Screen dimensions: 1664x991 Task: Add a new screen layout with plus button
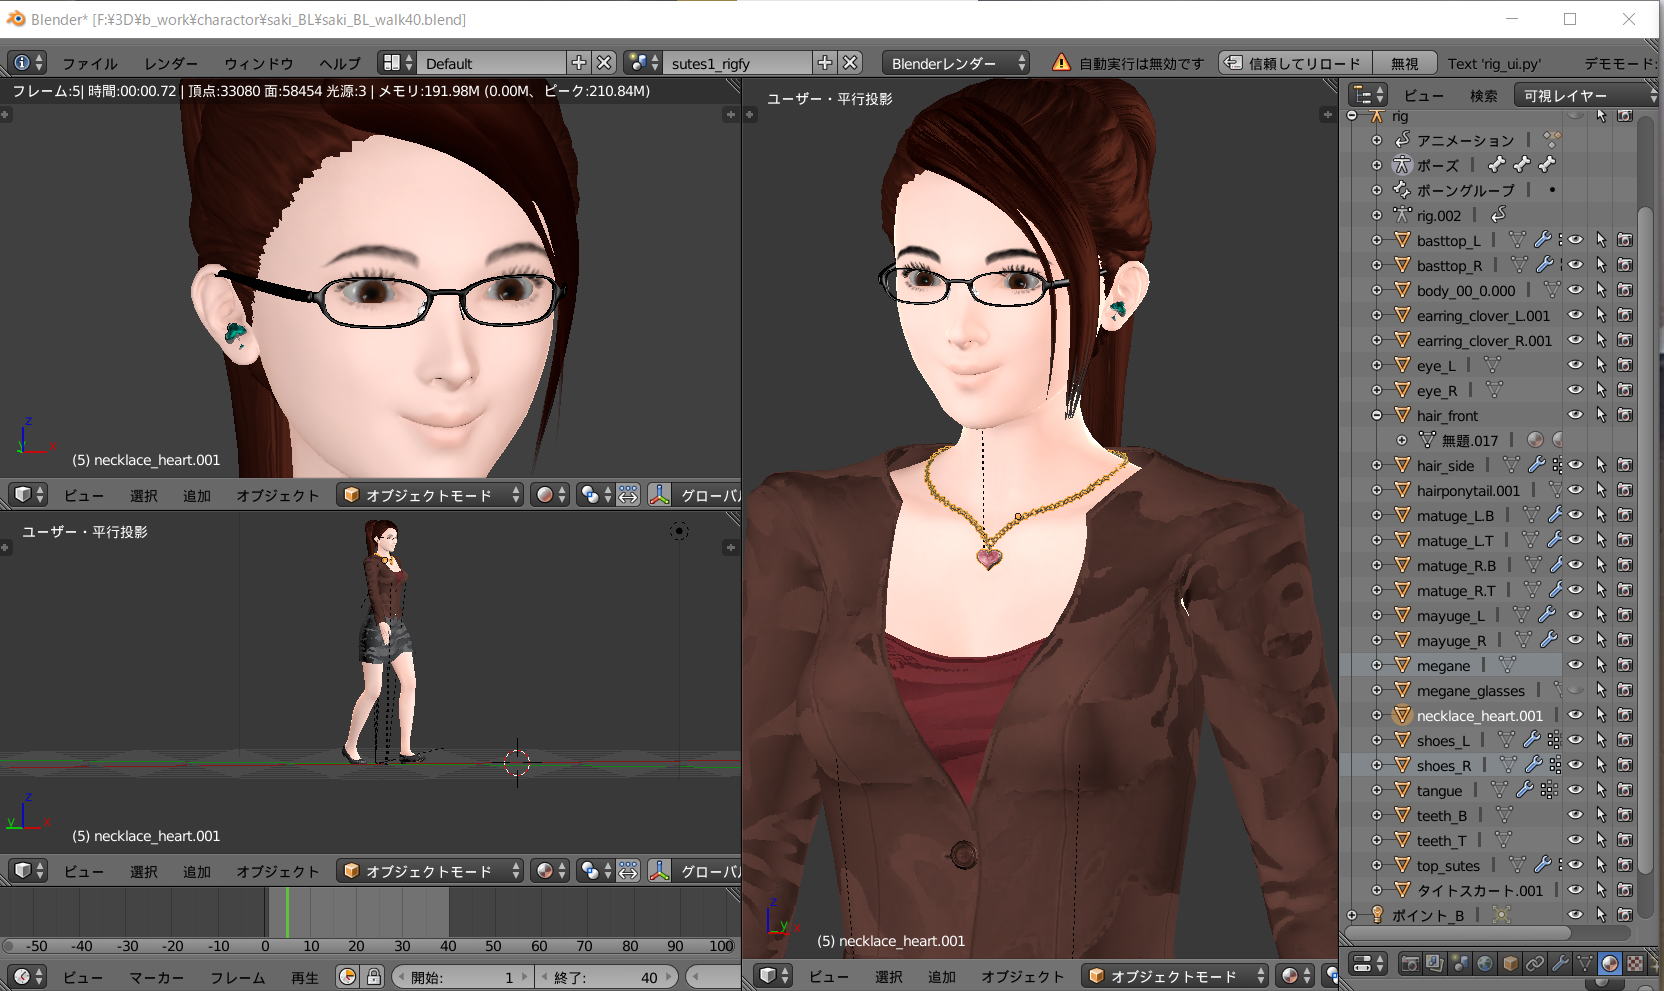tap(578, 63)
